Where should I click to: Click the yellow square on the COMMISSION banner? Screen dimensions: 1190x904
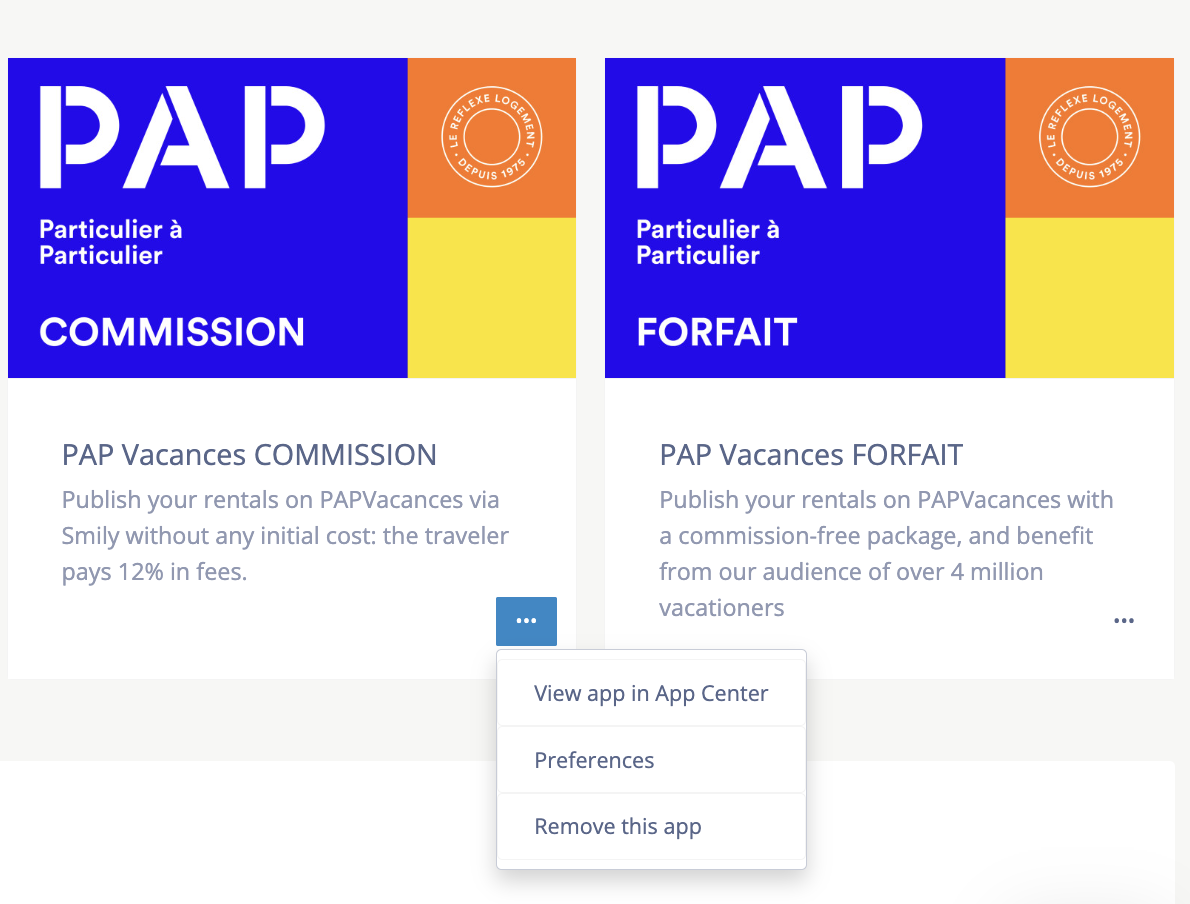tap(491, 297)
